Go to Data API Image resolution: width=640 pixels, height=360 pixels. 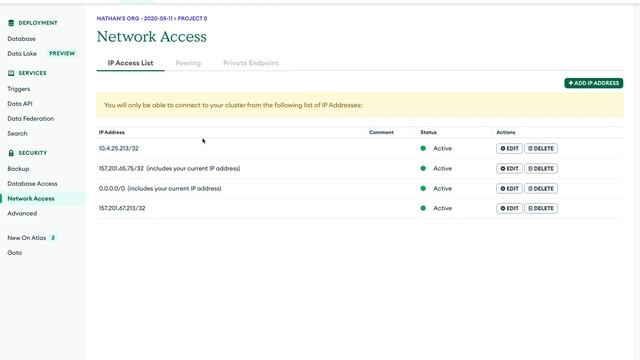pos(20,104)
